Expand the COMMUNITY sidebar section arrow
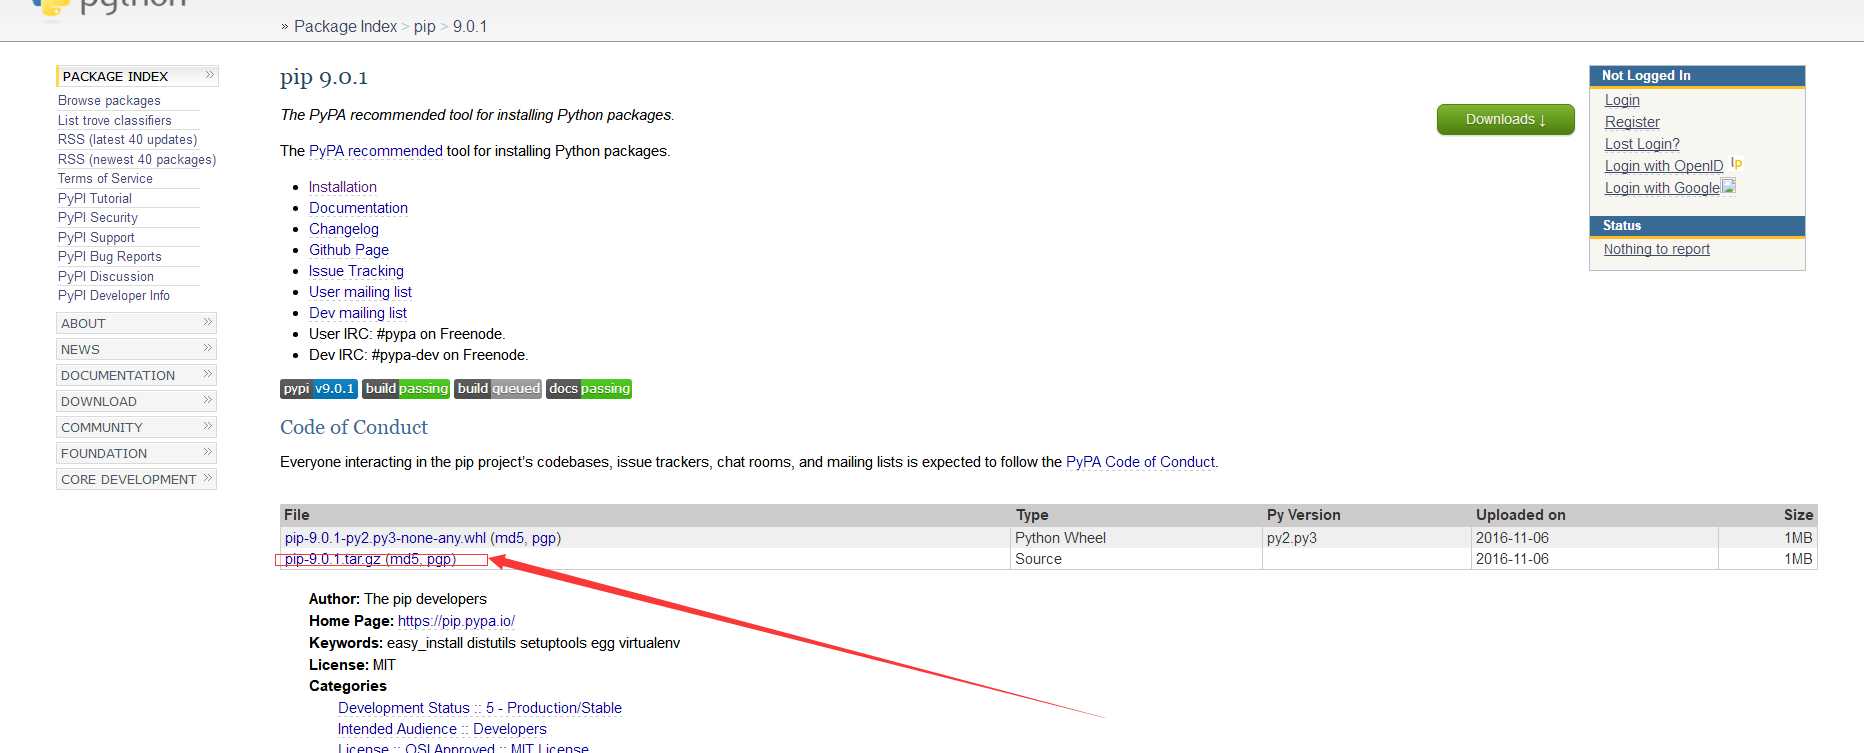Screen dimensions: 1864x753 (x=208, y=426)
